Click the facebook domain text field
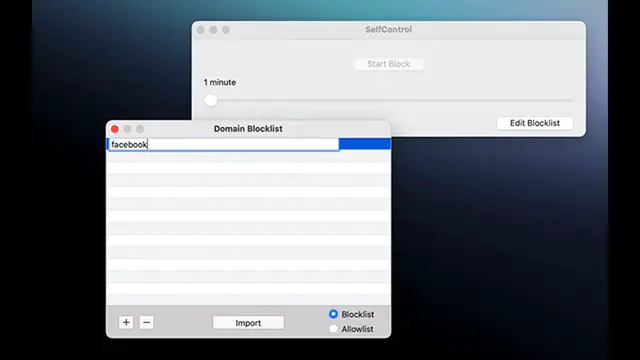Image resolution: width=640 pixels, height=360 pixels. point(223,144)
